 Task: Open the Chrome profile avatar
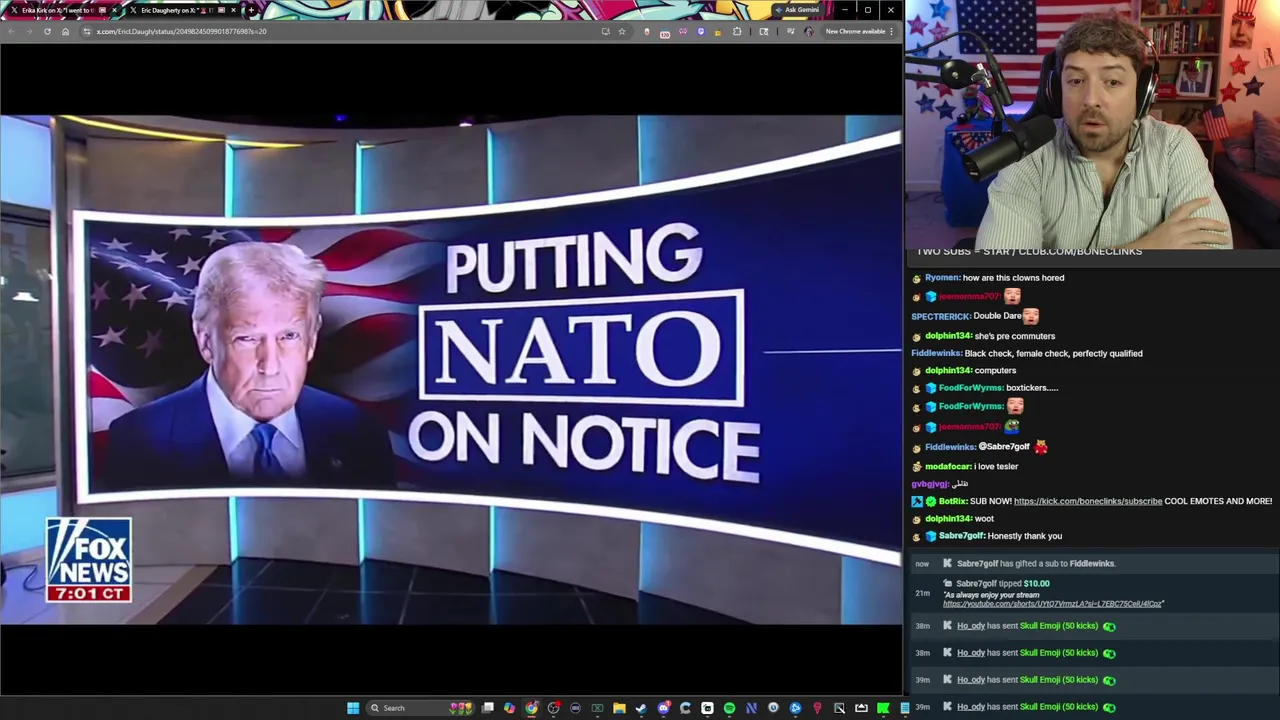(808, 31)
